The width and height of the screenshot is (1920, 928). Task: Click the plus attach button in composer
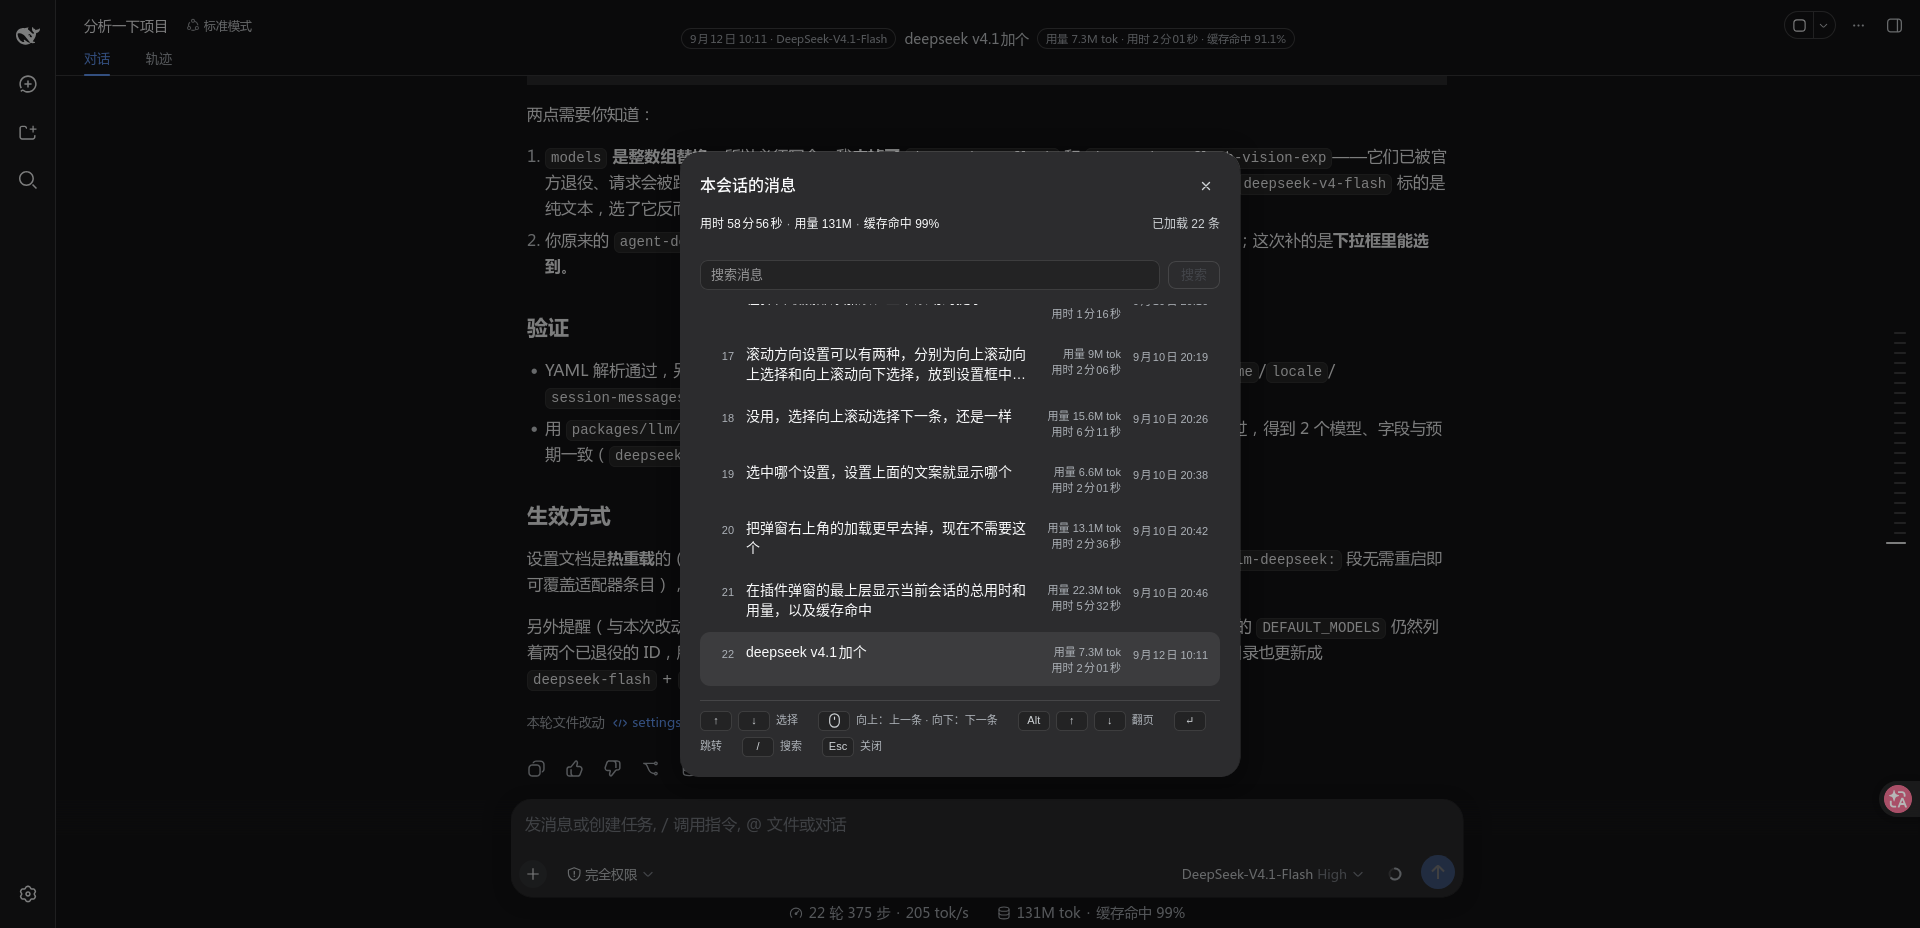[533, 874]
